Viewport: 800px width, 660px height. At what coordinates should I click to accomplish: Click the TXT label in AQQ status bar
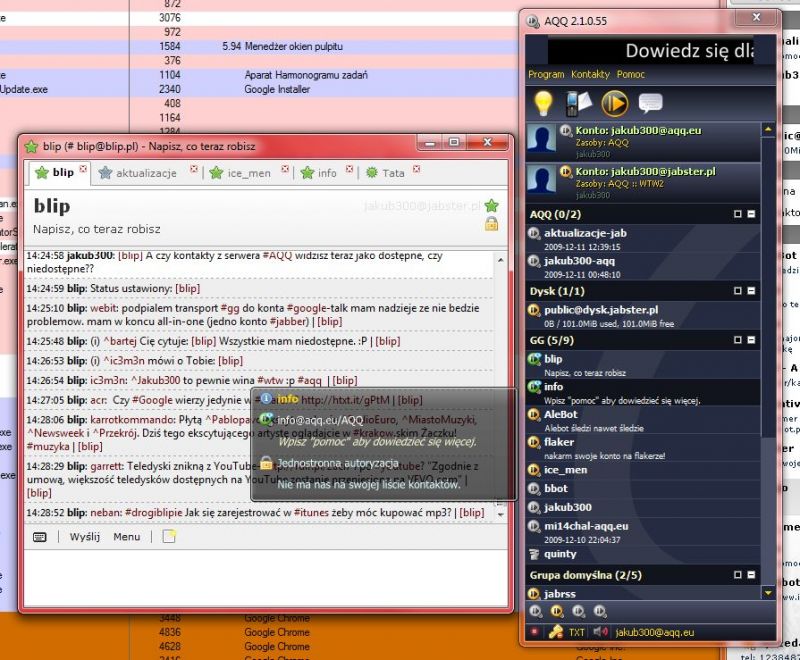[577, 632]
